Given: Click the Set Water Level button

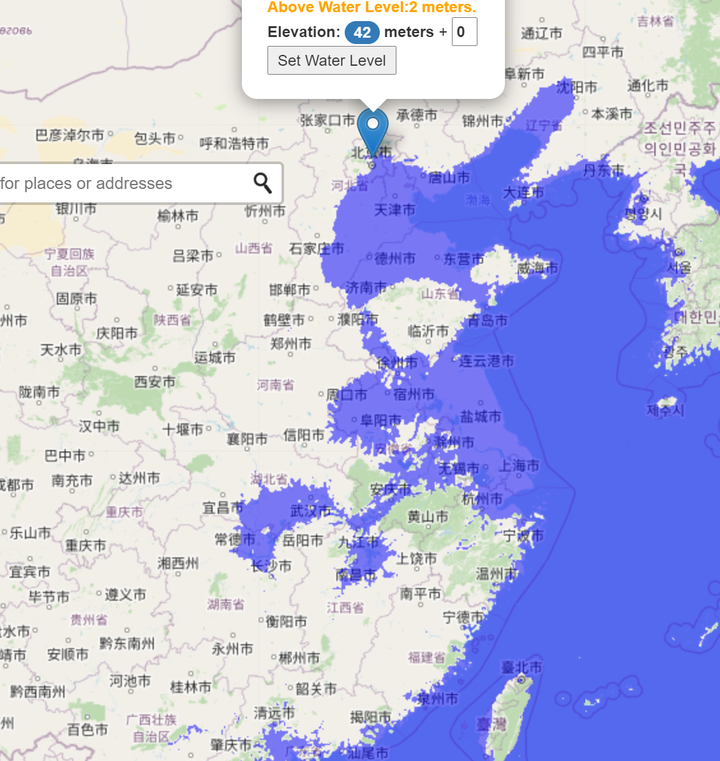Looking at the screenshot, I should 332,61.
